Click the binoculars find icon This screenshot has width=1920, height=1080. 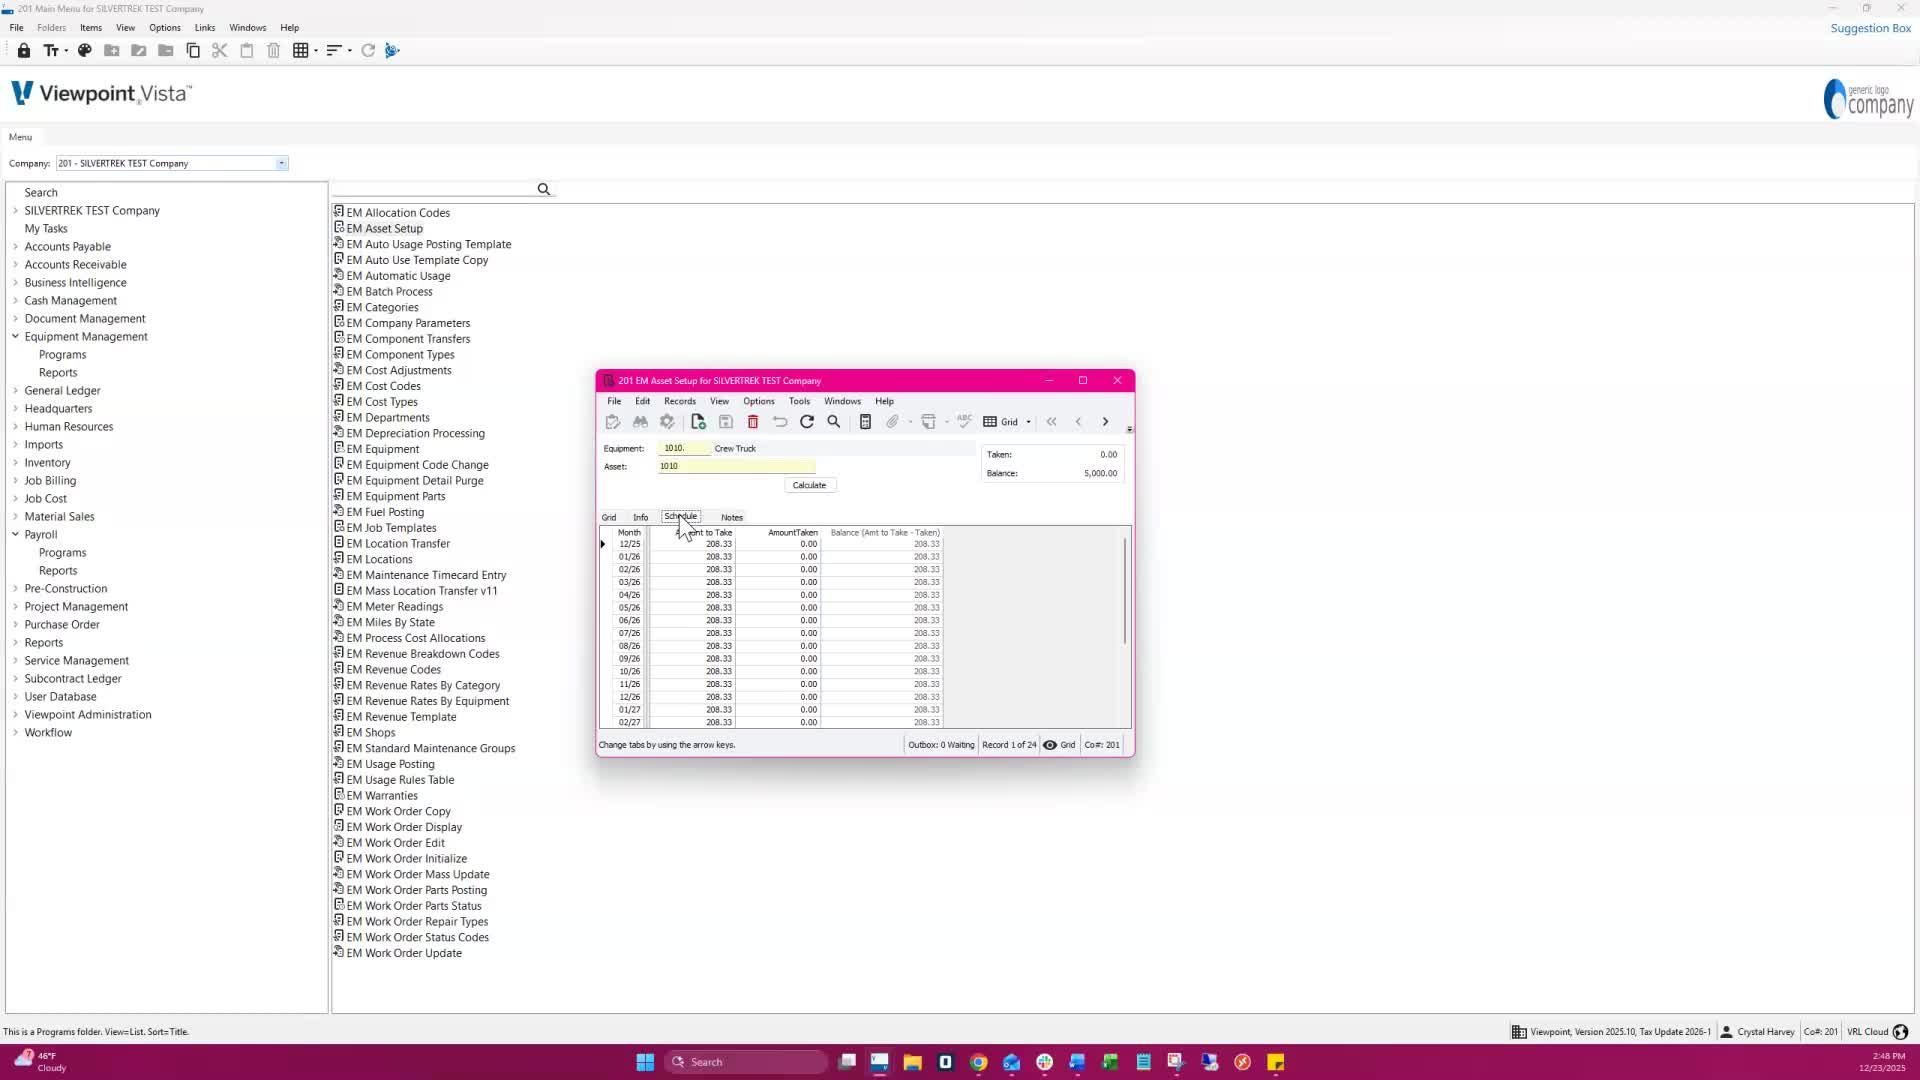click(640, 422)
